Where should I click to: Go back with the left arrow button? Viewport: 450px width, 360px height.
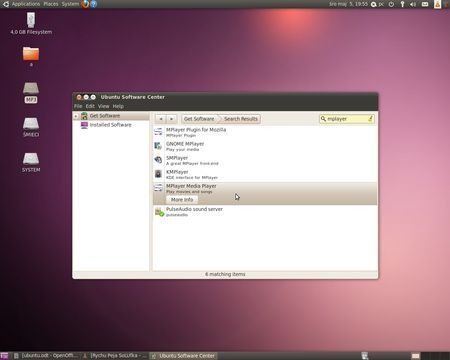pos(161,119)
